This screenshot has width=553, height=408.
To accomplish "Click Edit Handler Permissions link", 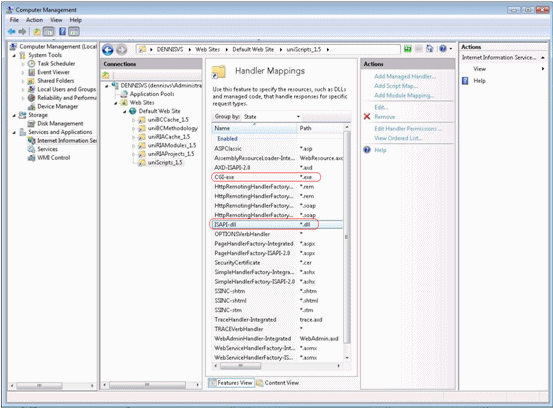I will (x=408, y=129).
